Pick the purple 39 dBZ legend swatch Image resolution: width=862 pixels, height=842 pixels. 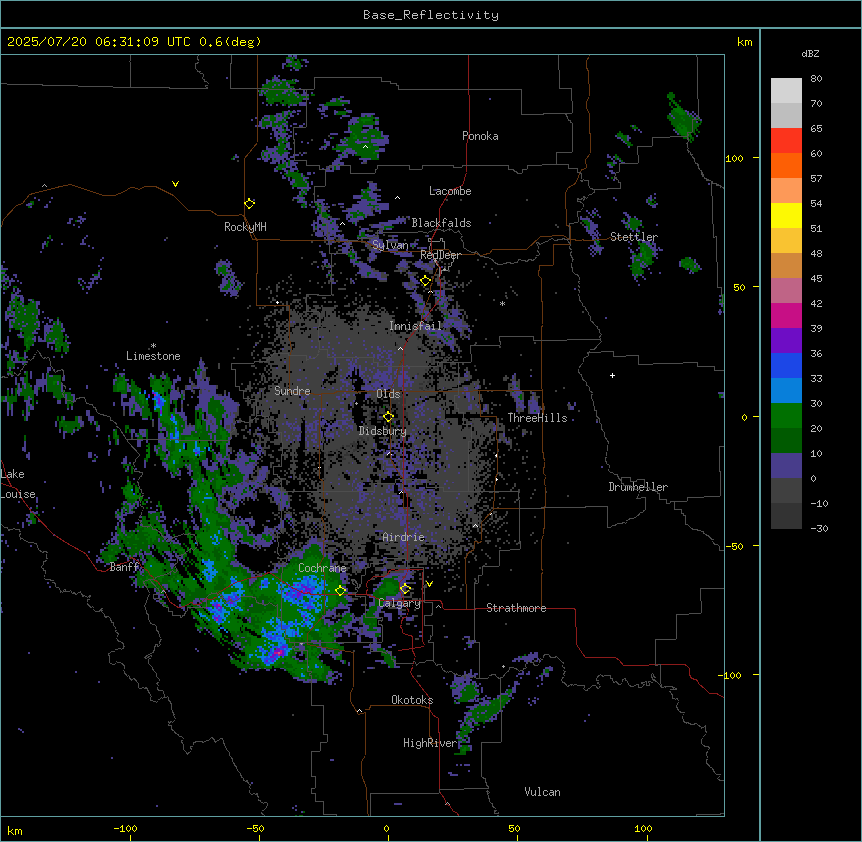(786, 340)
